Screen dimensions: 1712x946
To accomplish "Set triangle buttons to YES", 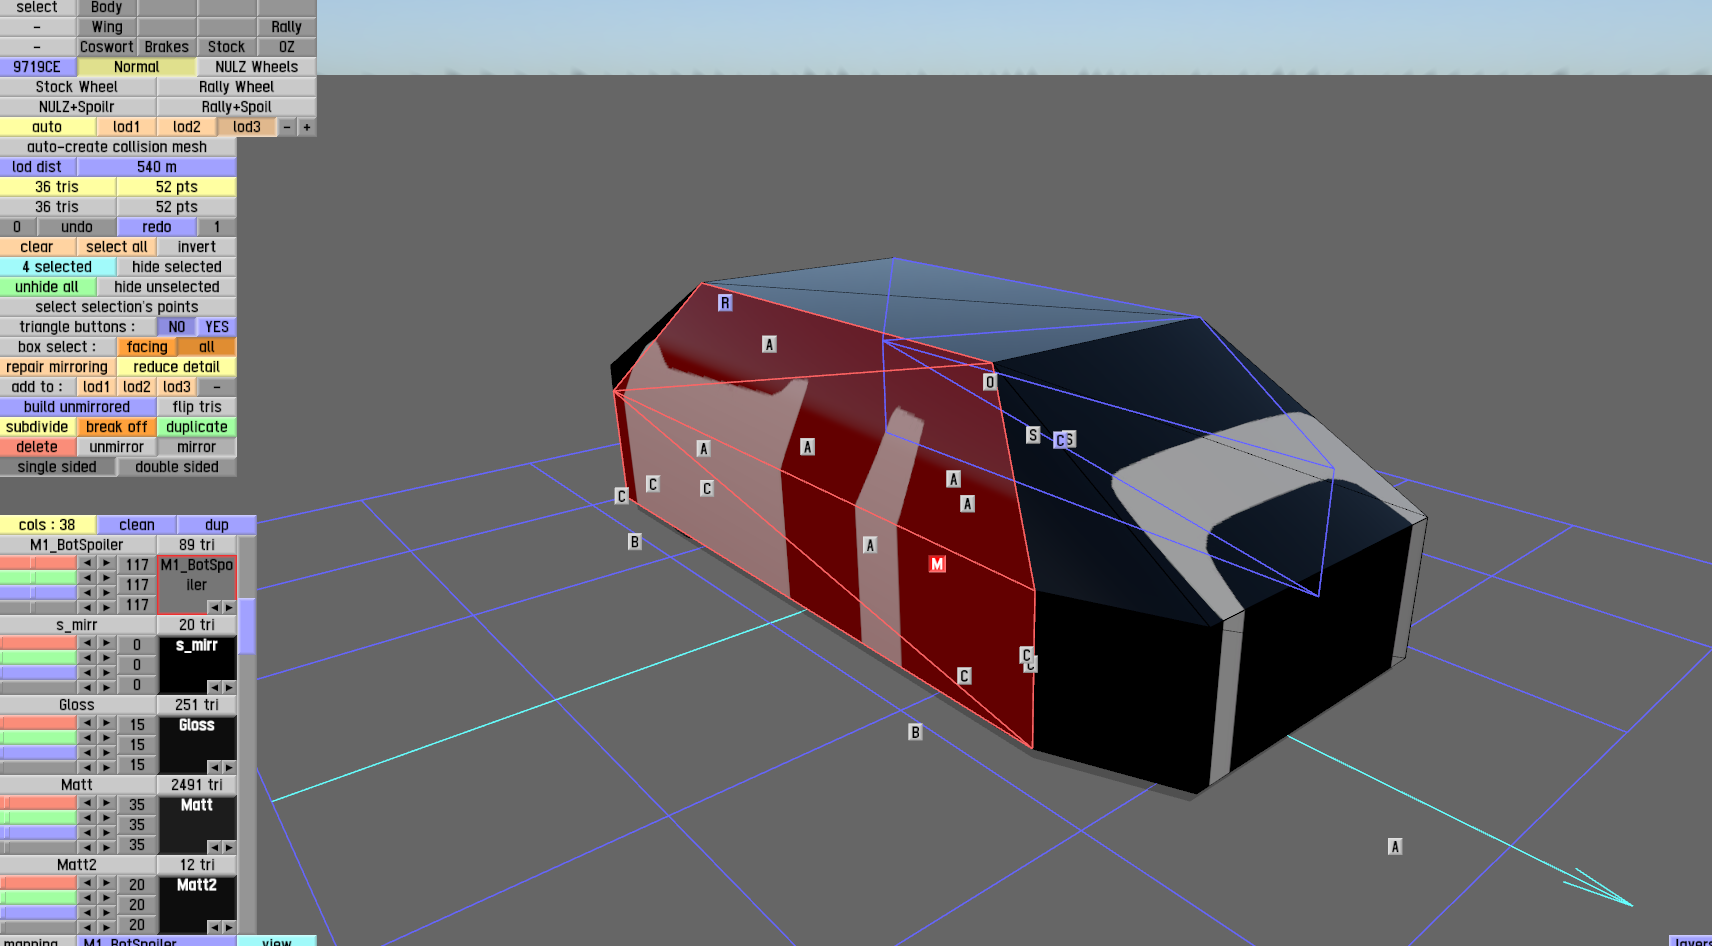I will click(217, 327).
